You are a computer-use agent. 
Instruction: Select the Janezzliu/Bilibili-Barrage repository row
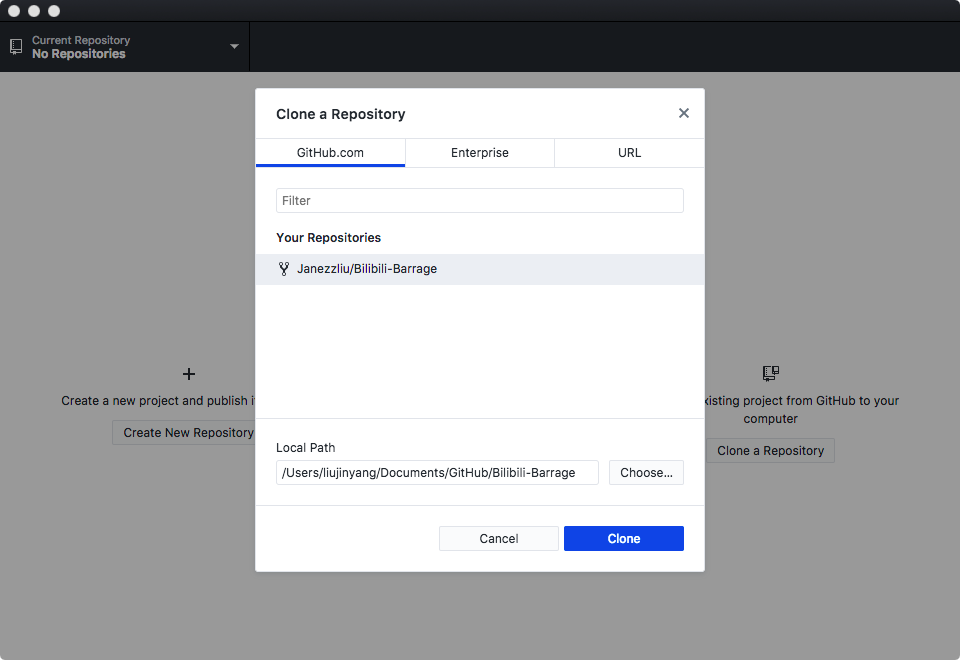[479, 269]
